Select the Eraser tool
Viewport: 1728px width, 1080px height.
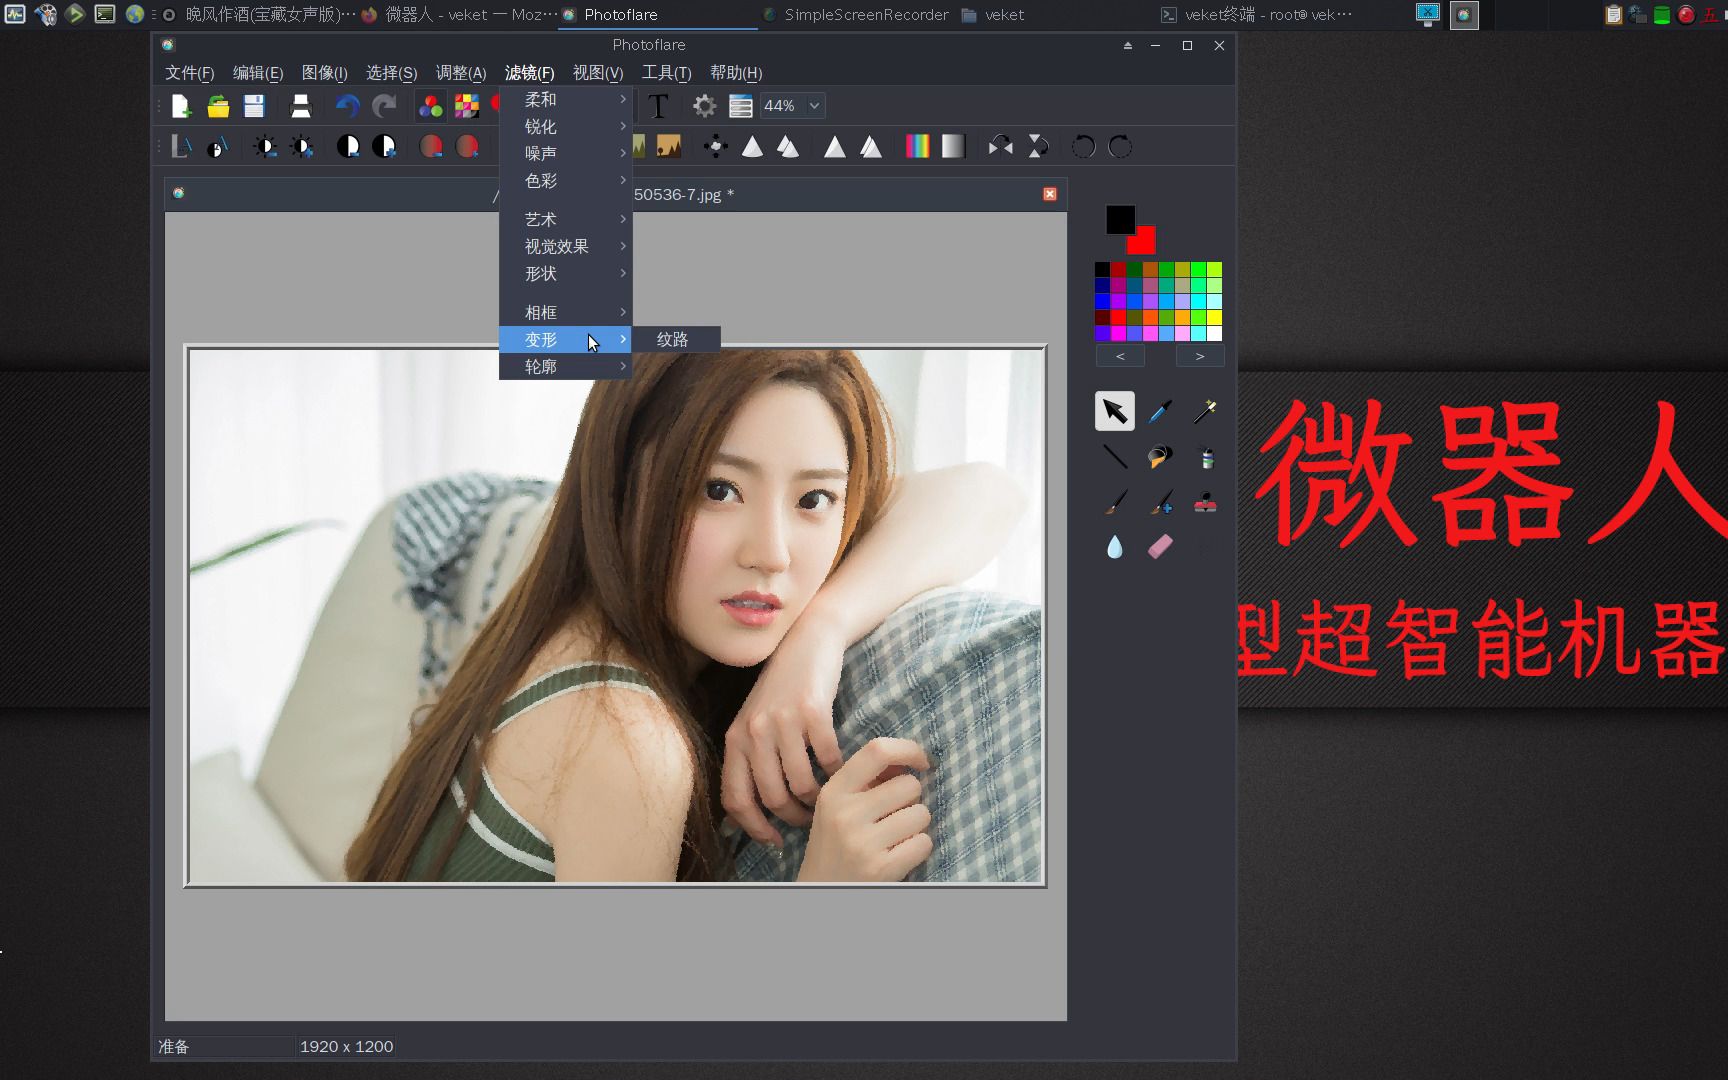[x=1160, y=546]
